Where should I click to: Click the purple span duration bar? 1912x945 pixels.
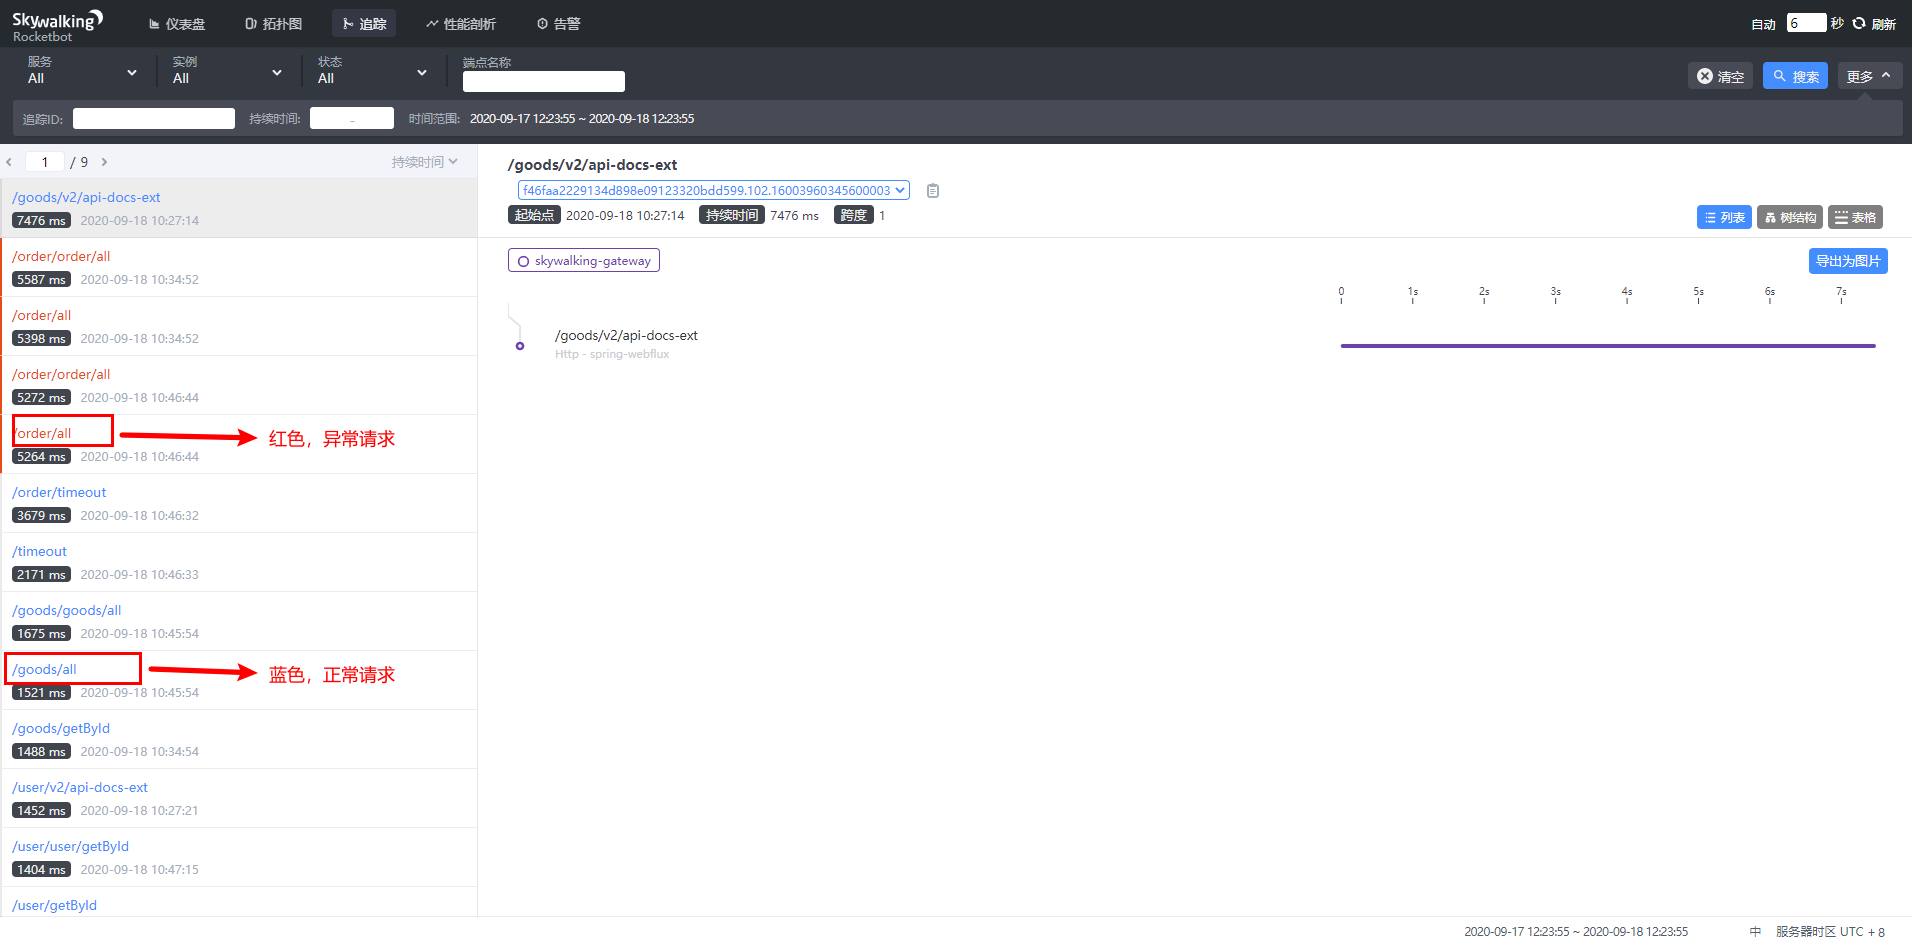(x=1608, y=346)
